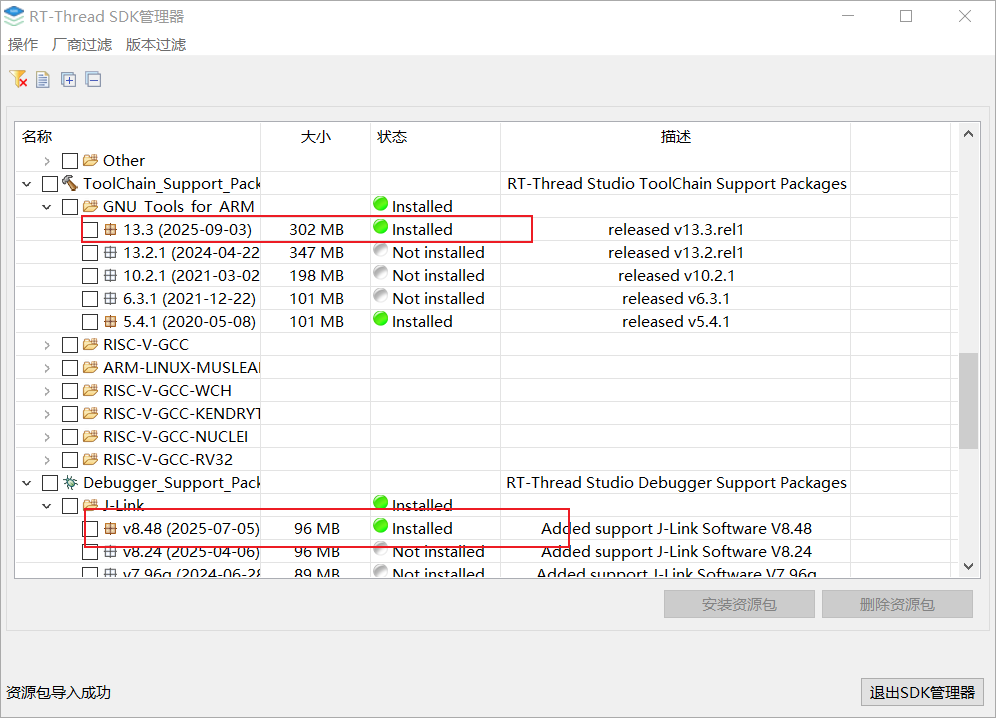996x718 pixels.
Task: Click the expand all toolbar icon
Action: point(68,79)
